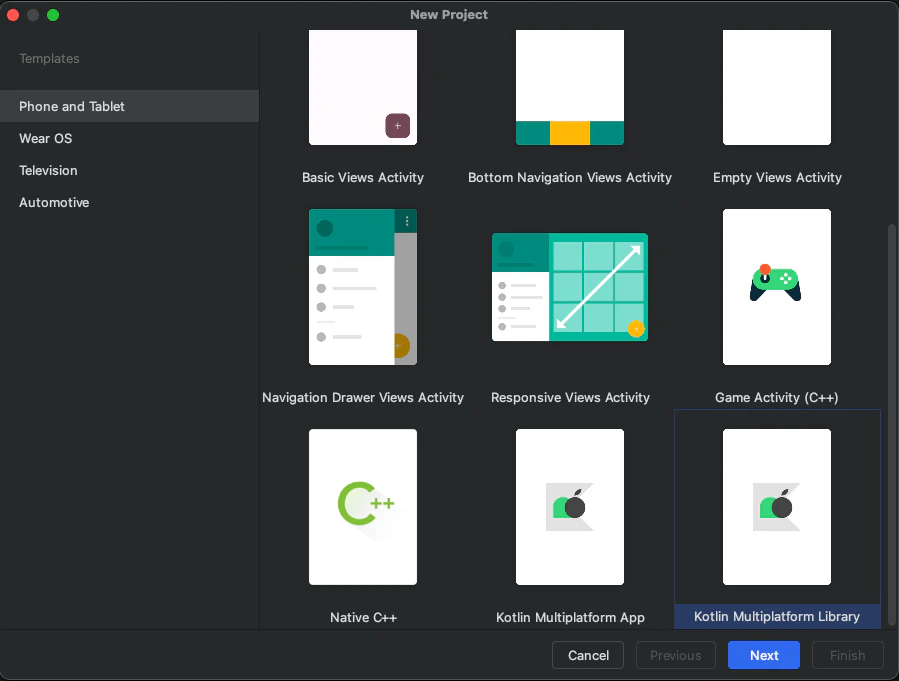Select the Kotlin Multiplatform App icon
Screen dimensions: 899x681
click(x=570, y=507)
